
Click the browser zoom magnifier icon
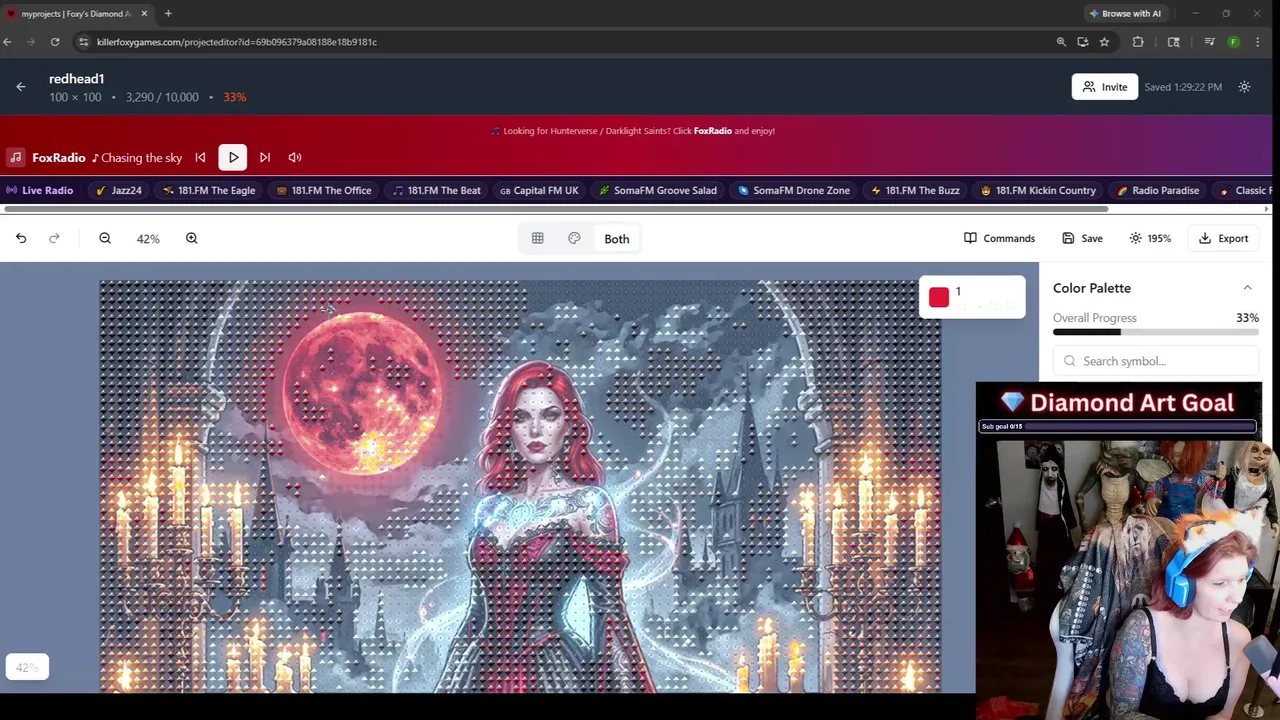(x=1061, y=42)
